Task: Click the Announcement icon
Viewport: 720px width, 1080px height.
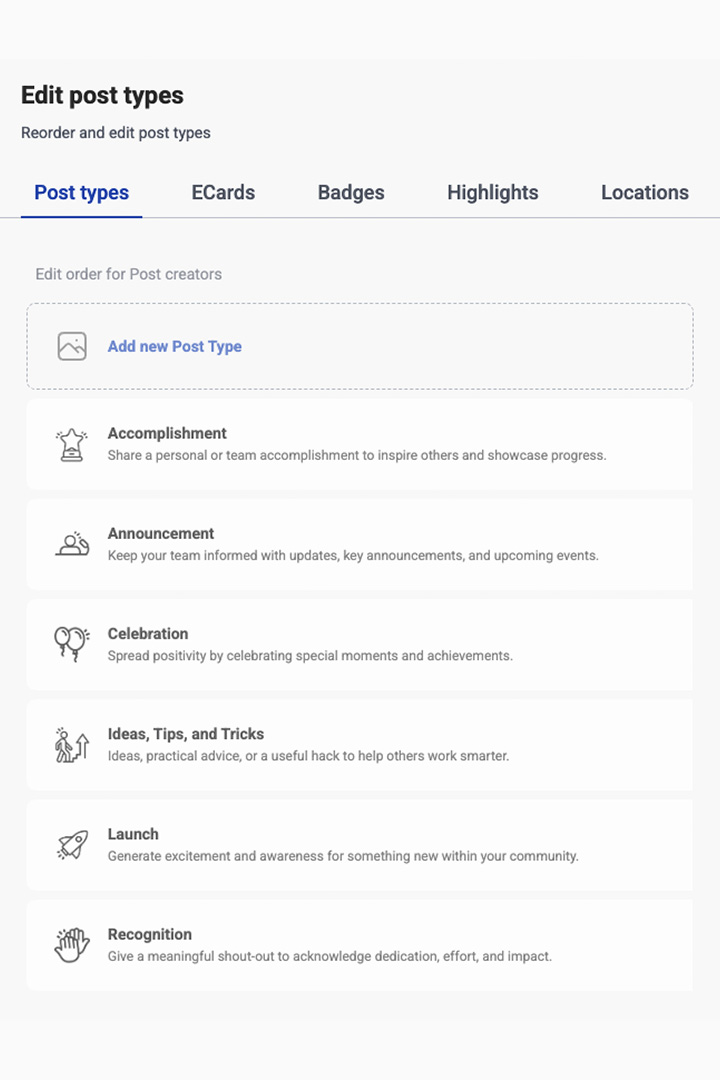Action: (x=72, y=544)
